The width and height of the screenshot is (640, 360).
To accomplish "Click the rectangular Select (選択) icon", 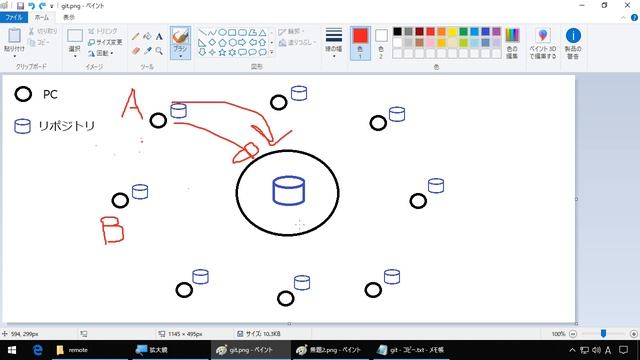I will tap(75, 36).
